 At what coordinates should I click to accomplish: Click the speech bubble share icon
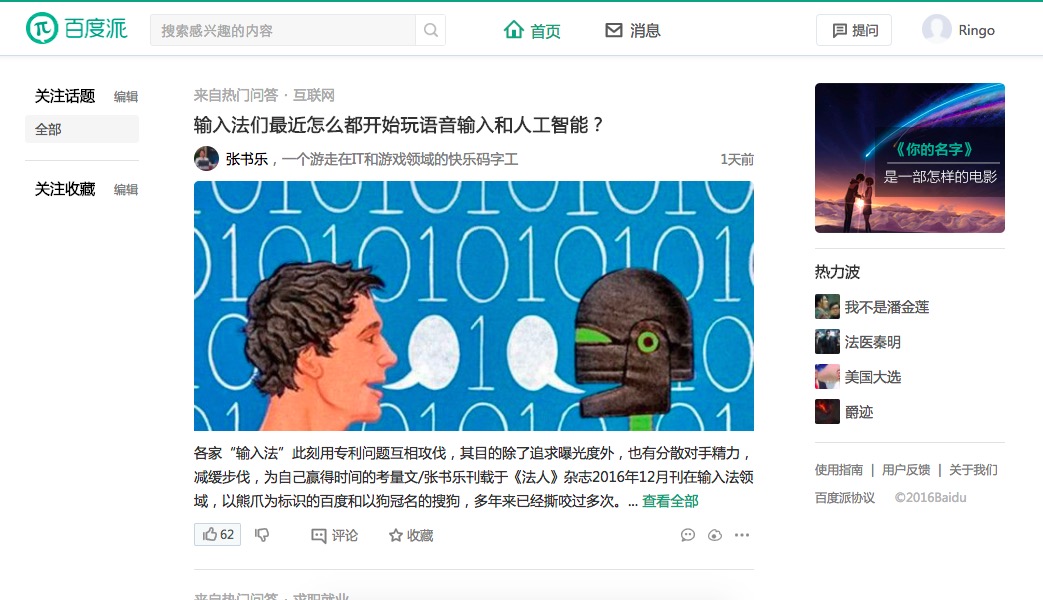(x=688, y=535)
